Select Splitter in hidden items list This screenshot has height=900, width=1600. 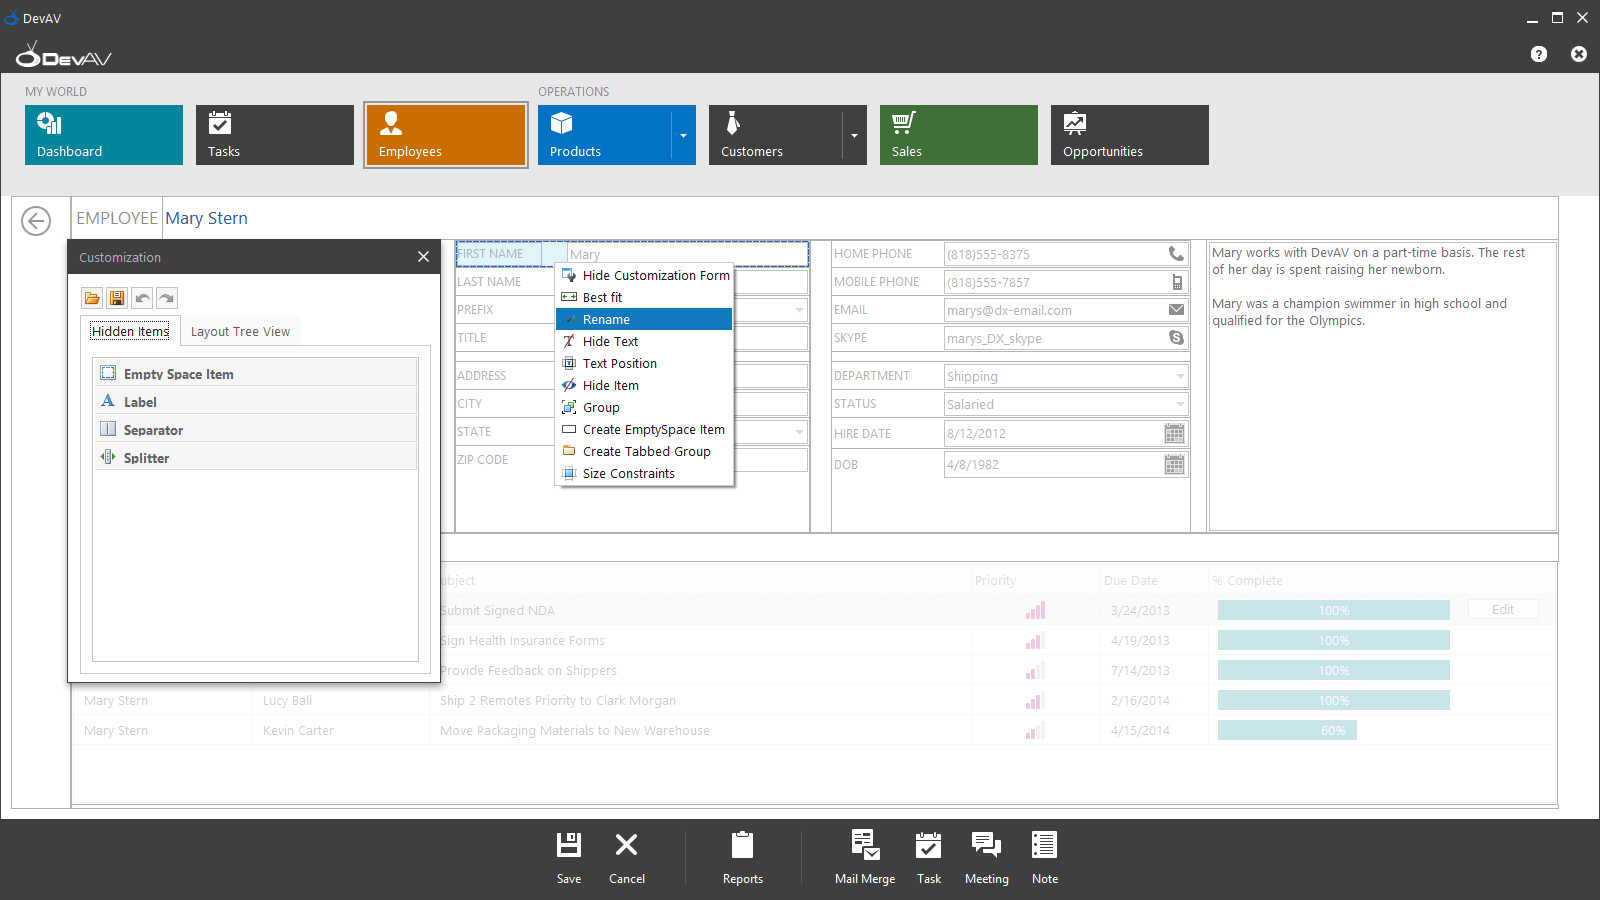point(256,457)
